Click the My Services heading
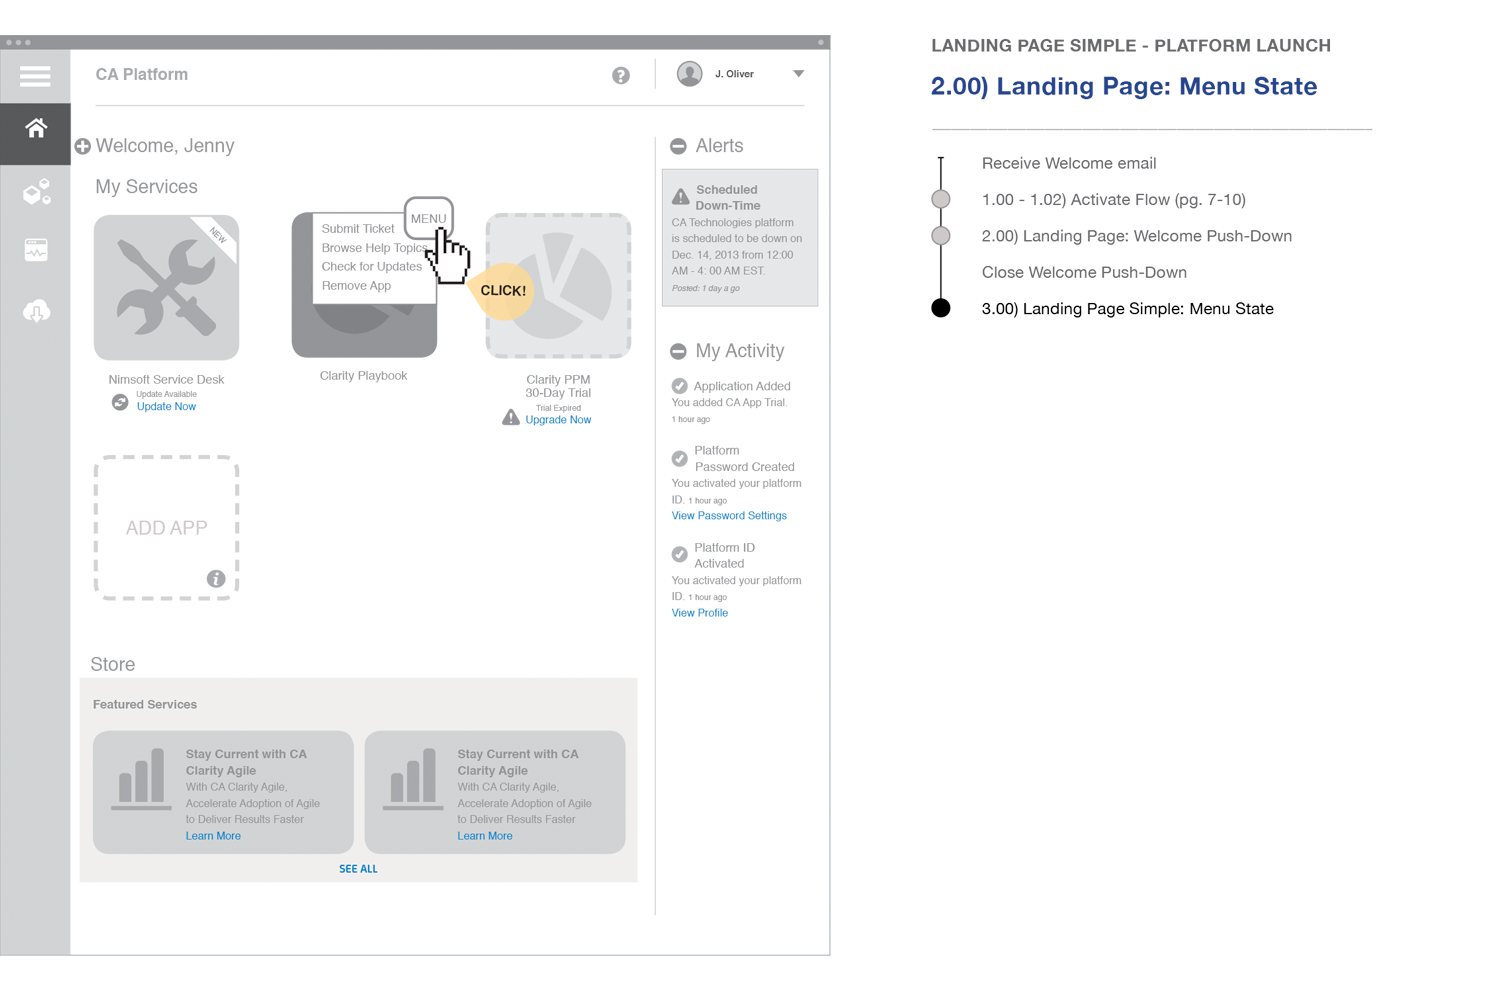Screen dimensions: 1500x1000 (x=147, y=187)
